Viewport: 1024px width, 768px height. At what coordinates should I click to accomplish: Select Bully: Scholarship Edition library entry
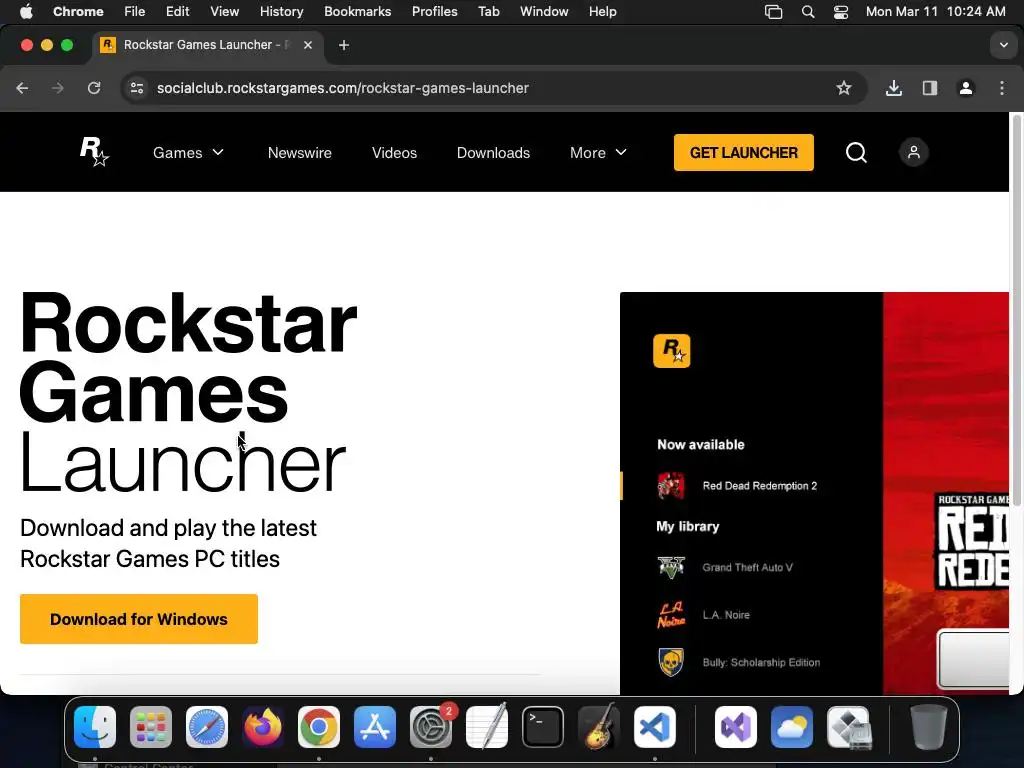pos(761,662)
